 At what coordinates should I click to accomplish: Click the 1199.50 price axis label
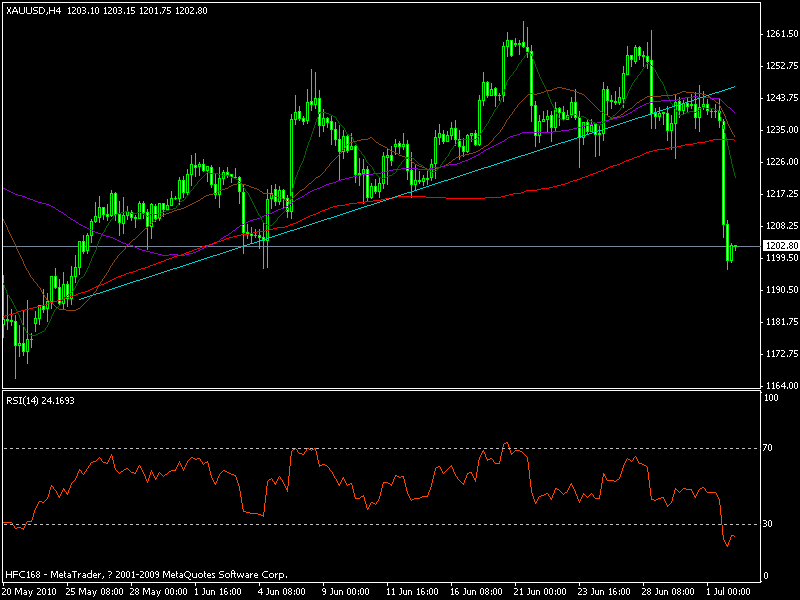tap(782, 258)
